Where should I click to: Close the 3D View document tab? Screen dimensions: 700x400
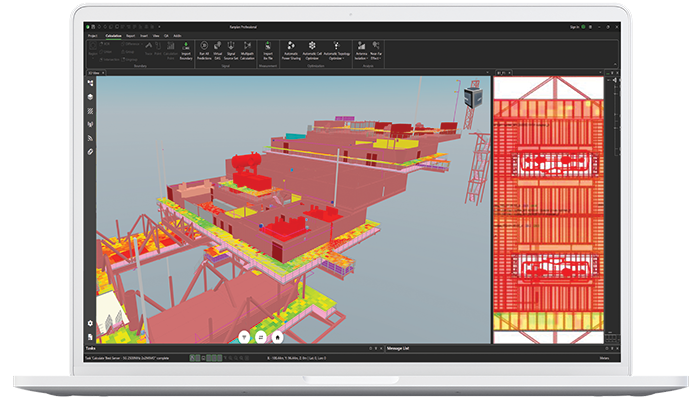point(103,72)
